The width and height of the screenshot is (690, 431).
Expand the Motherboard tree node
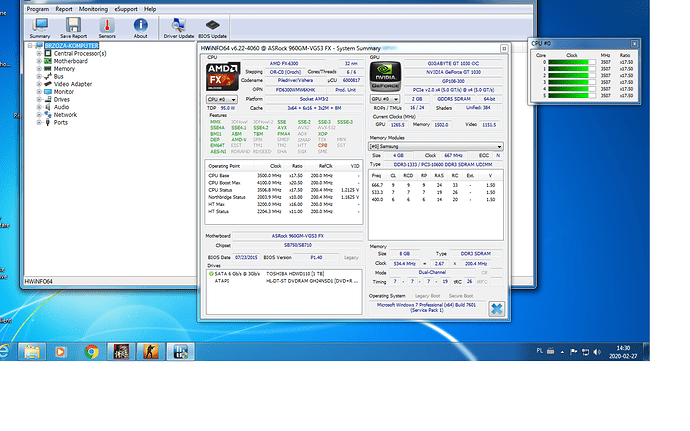pos(39,61)
